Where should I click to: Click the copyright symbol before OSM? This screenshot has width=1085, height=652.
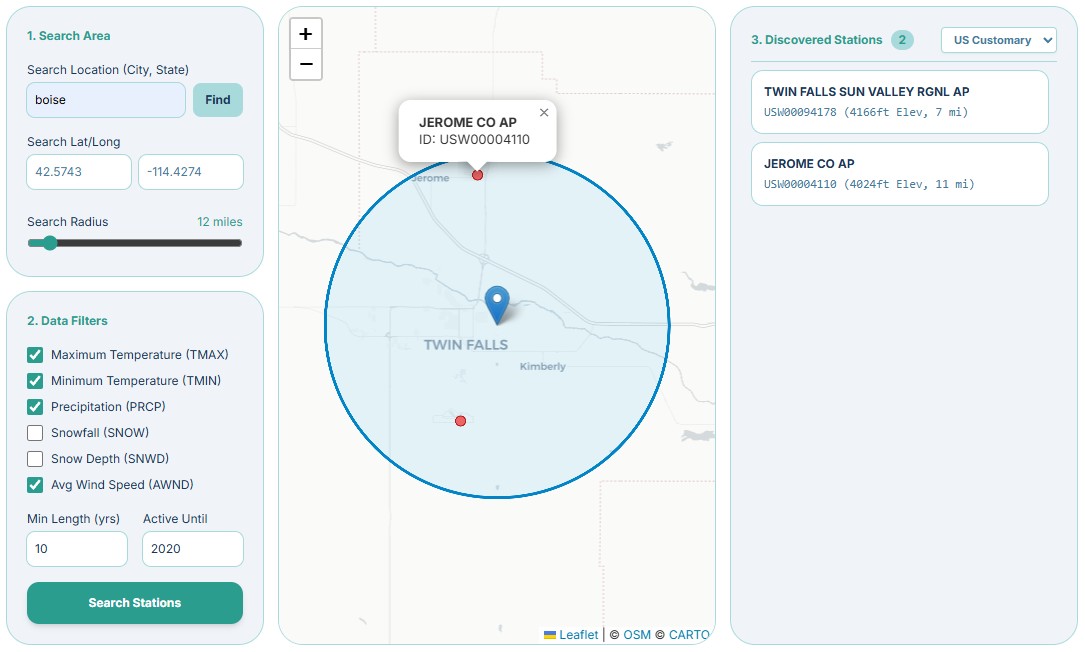(614, 634)
